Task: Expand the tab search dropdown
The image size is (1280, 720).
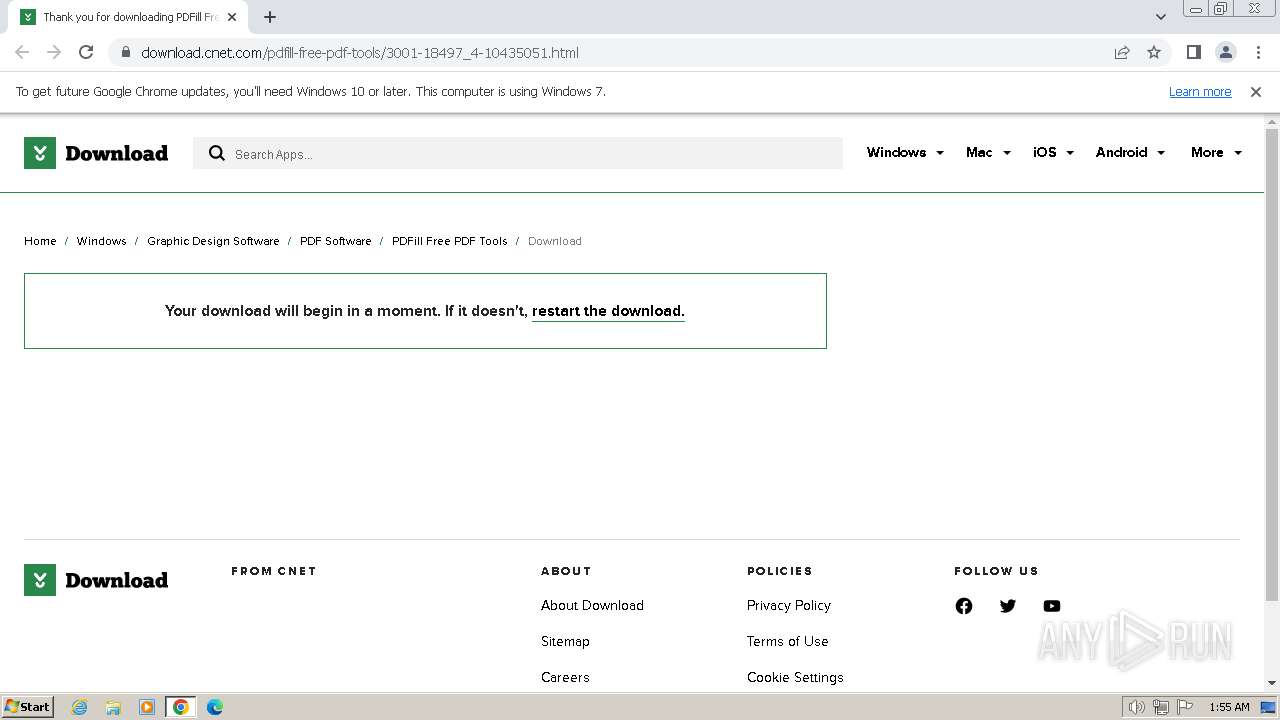Action: (x=1161, y=17)
